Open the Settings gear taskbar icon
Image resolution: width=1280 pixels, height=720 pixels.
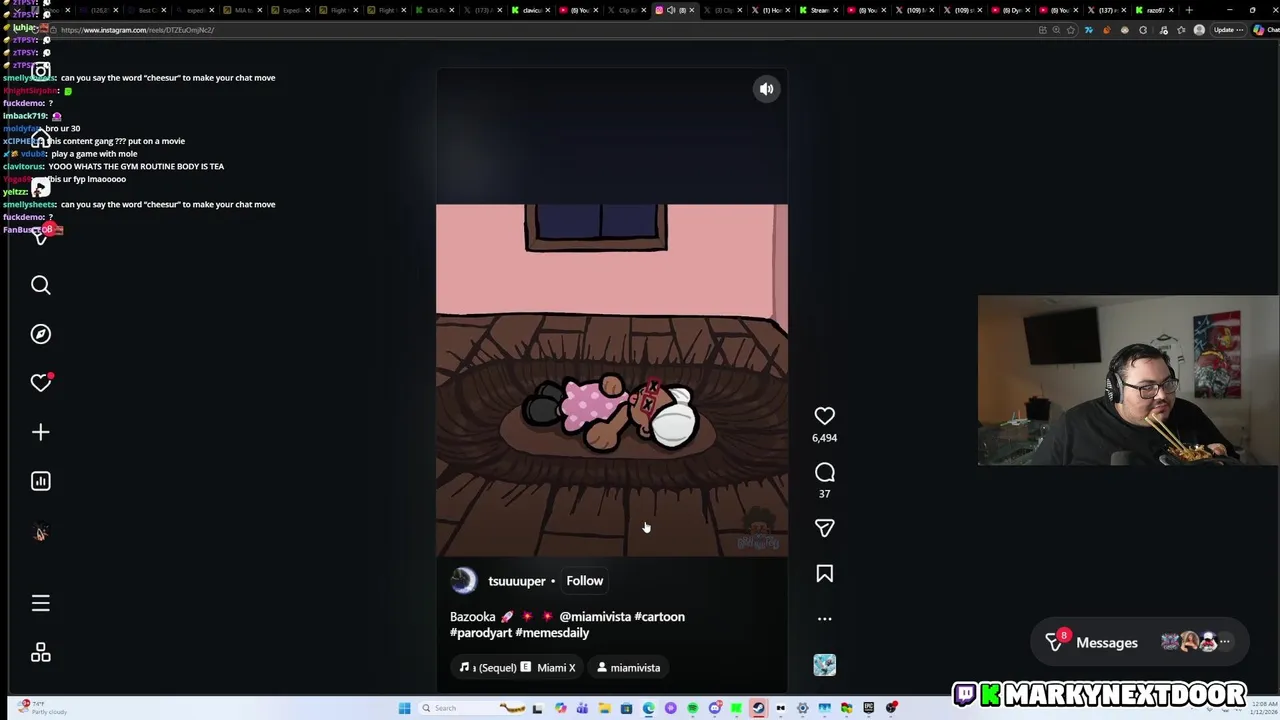coord(802,708)
